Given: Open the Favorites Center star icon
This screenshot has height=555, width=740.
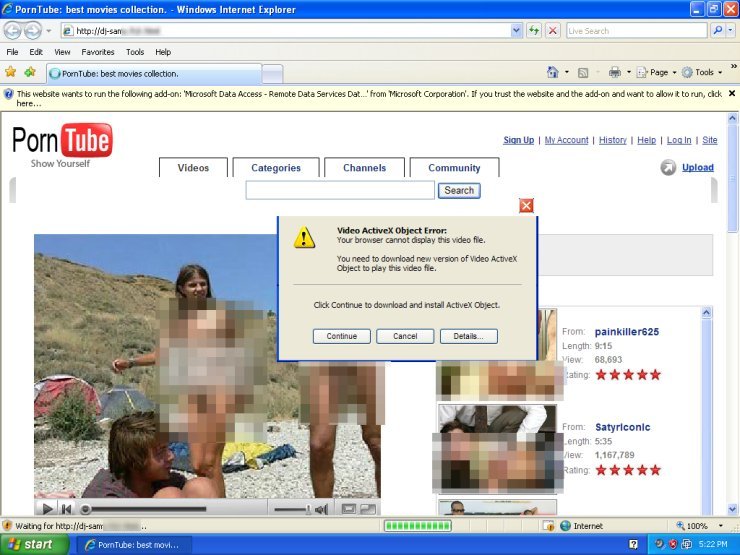Looking at the screenshot, I should (11, 72).
